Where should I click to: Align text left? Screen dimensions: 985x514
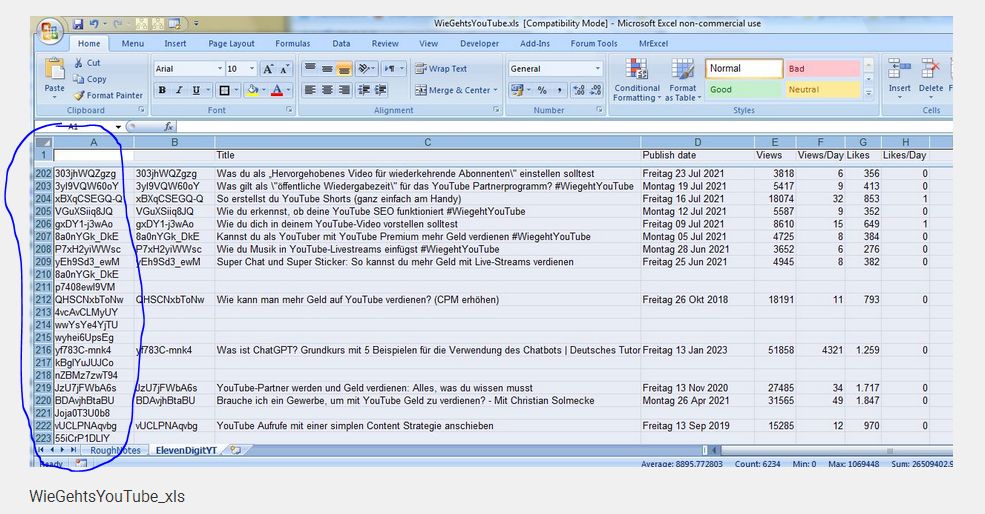point(310,90)
